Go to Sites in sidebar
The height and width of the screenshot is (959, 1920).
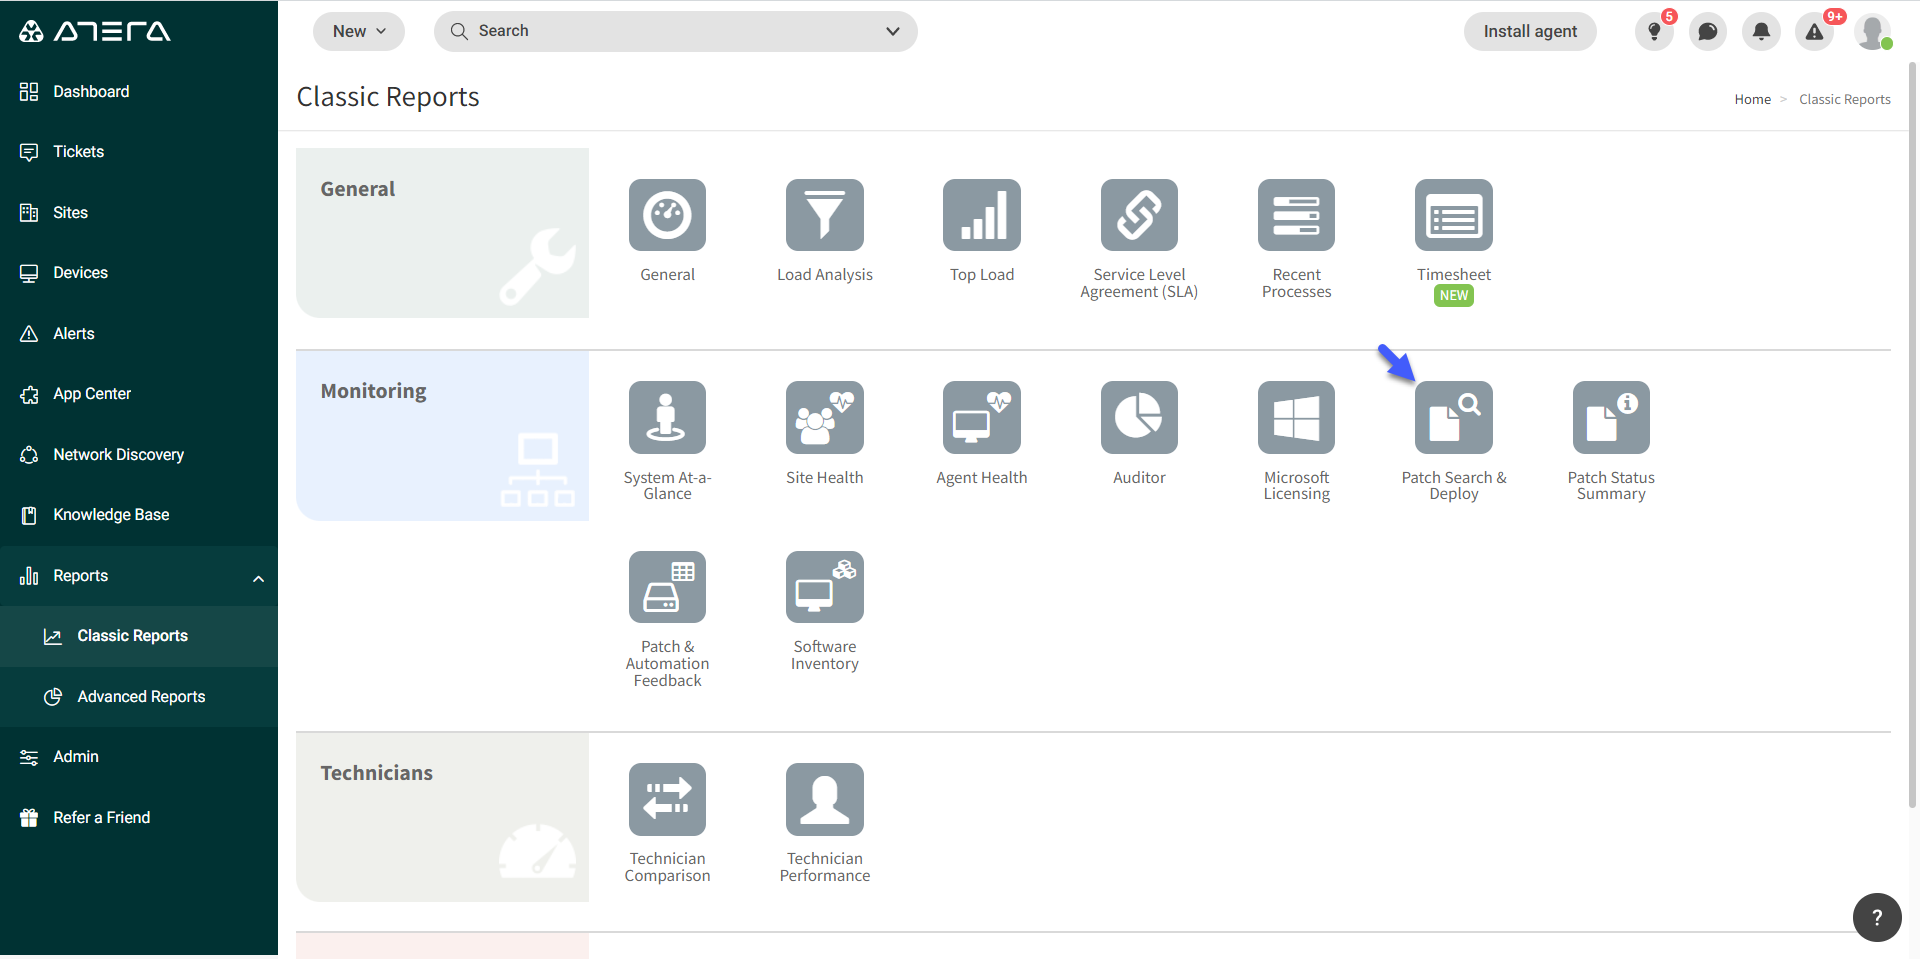(139, 213)
